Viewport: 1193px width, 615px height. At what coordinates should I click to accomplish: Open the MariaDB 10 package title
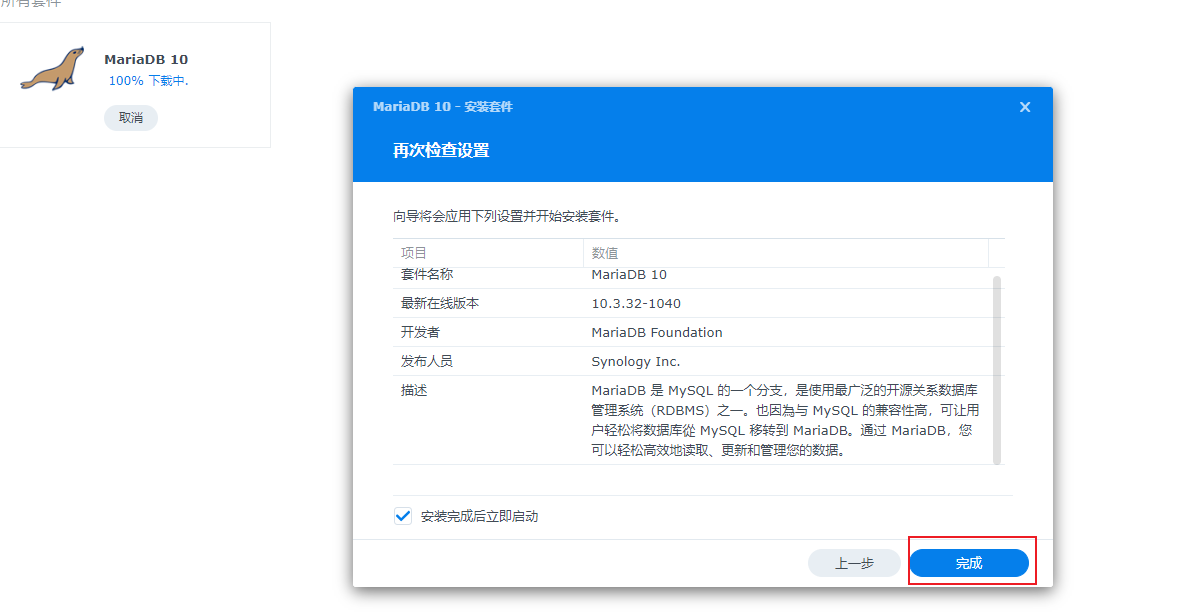[x=146, y=59]
